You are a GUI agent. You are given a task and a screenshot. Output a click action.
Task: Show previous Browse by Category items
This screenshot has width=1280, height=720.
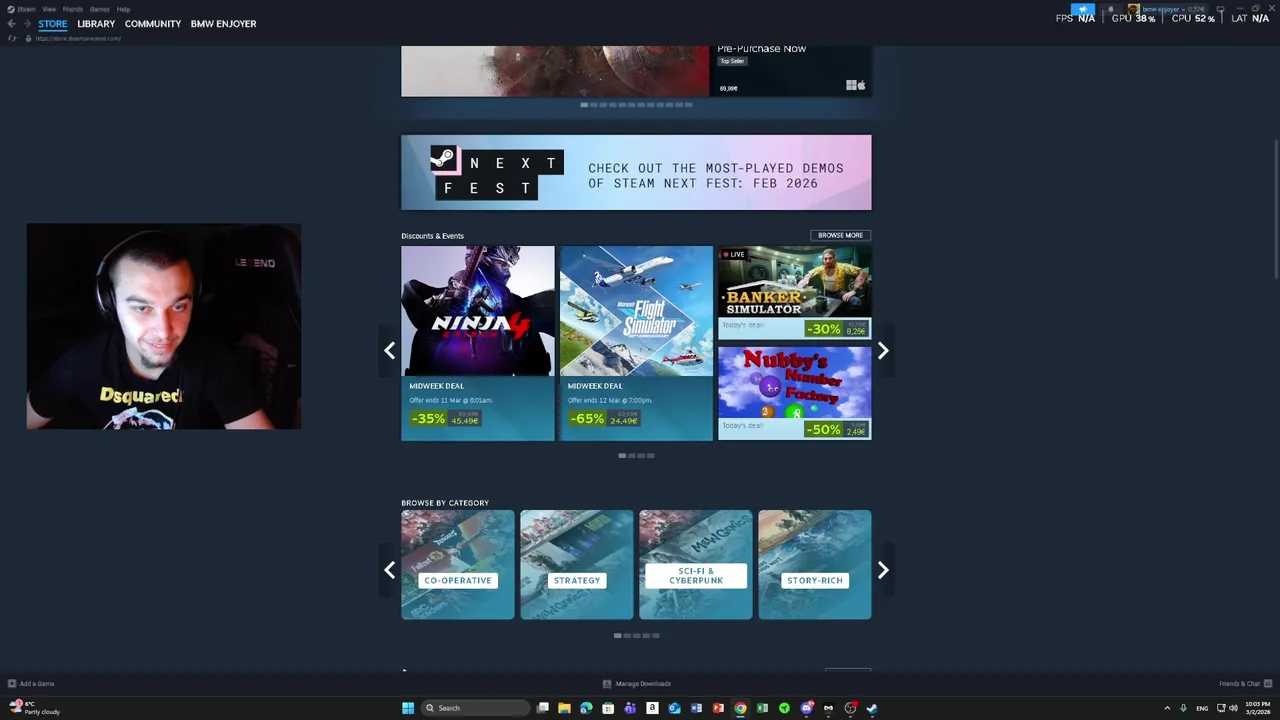pyautogui.click(x=389, y=570)
